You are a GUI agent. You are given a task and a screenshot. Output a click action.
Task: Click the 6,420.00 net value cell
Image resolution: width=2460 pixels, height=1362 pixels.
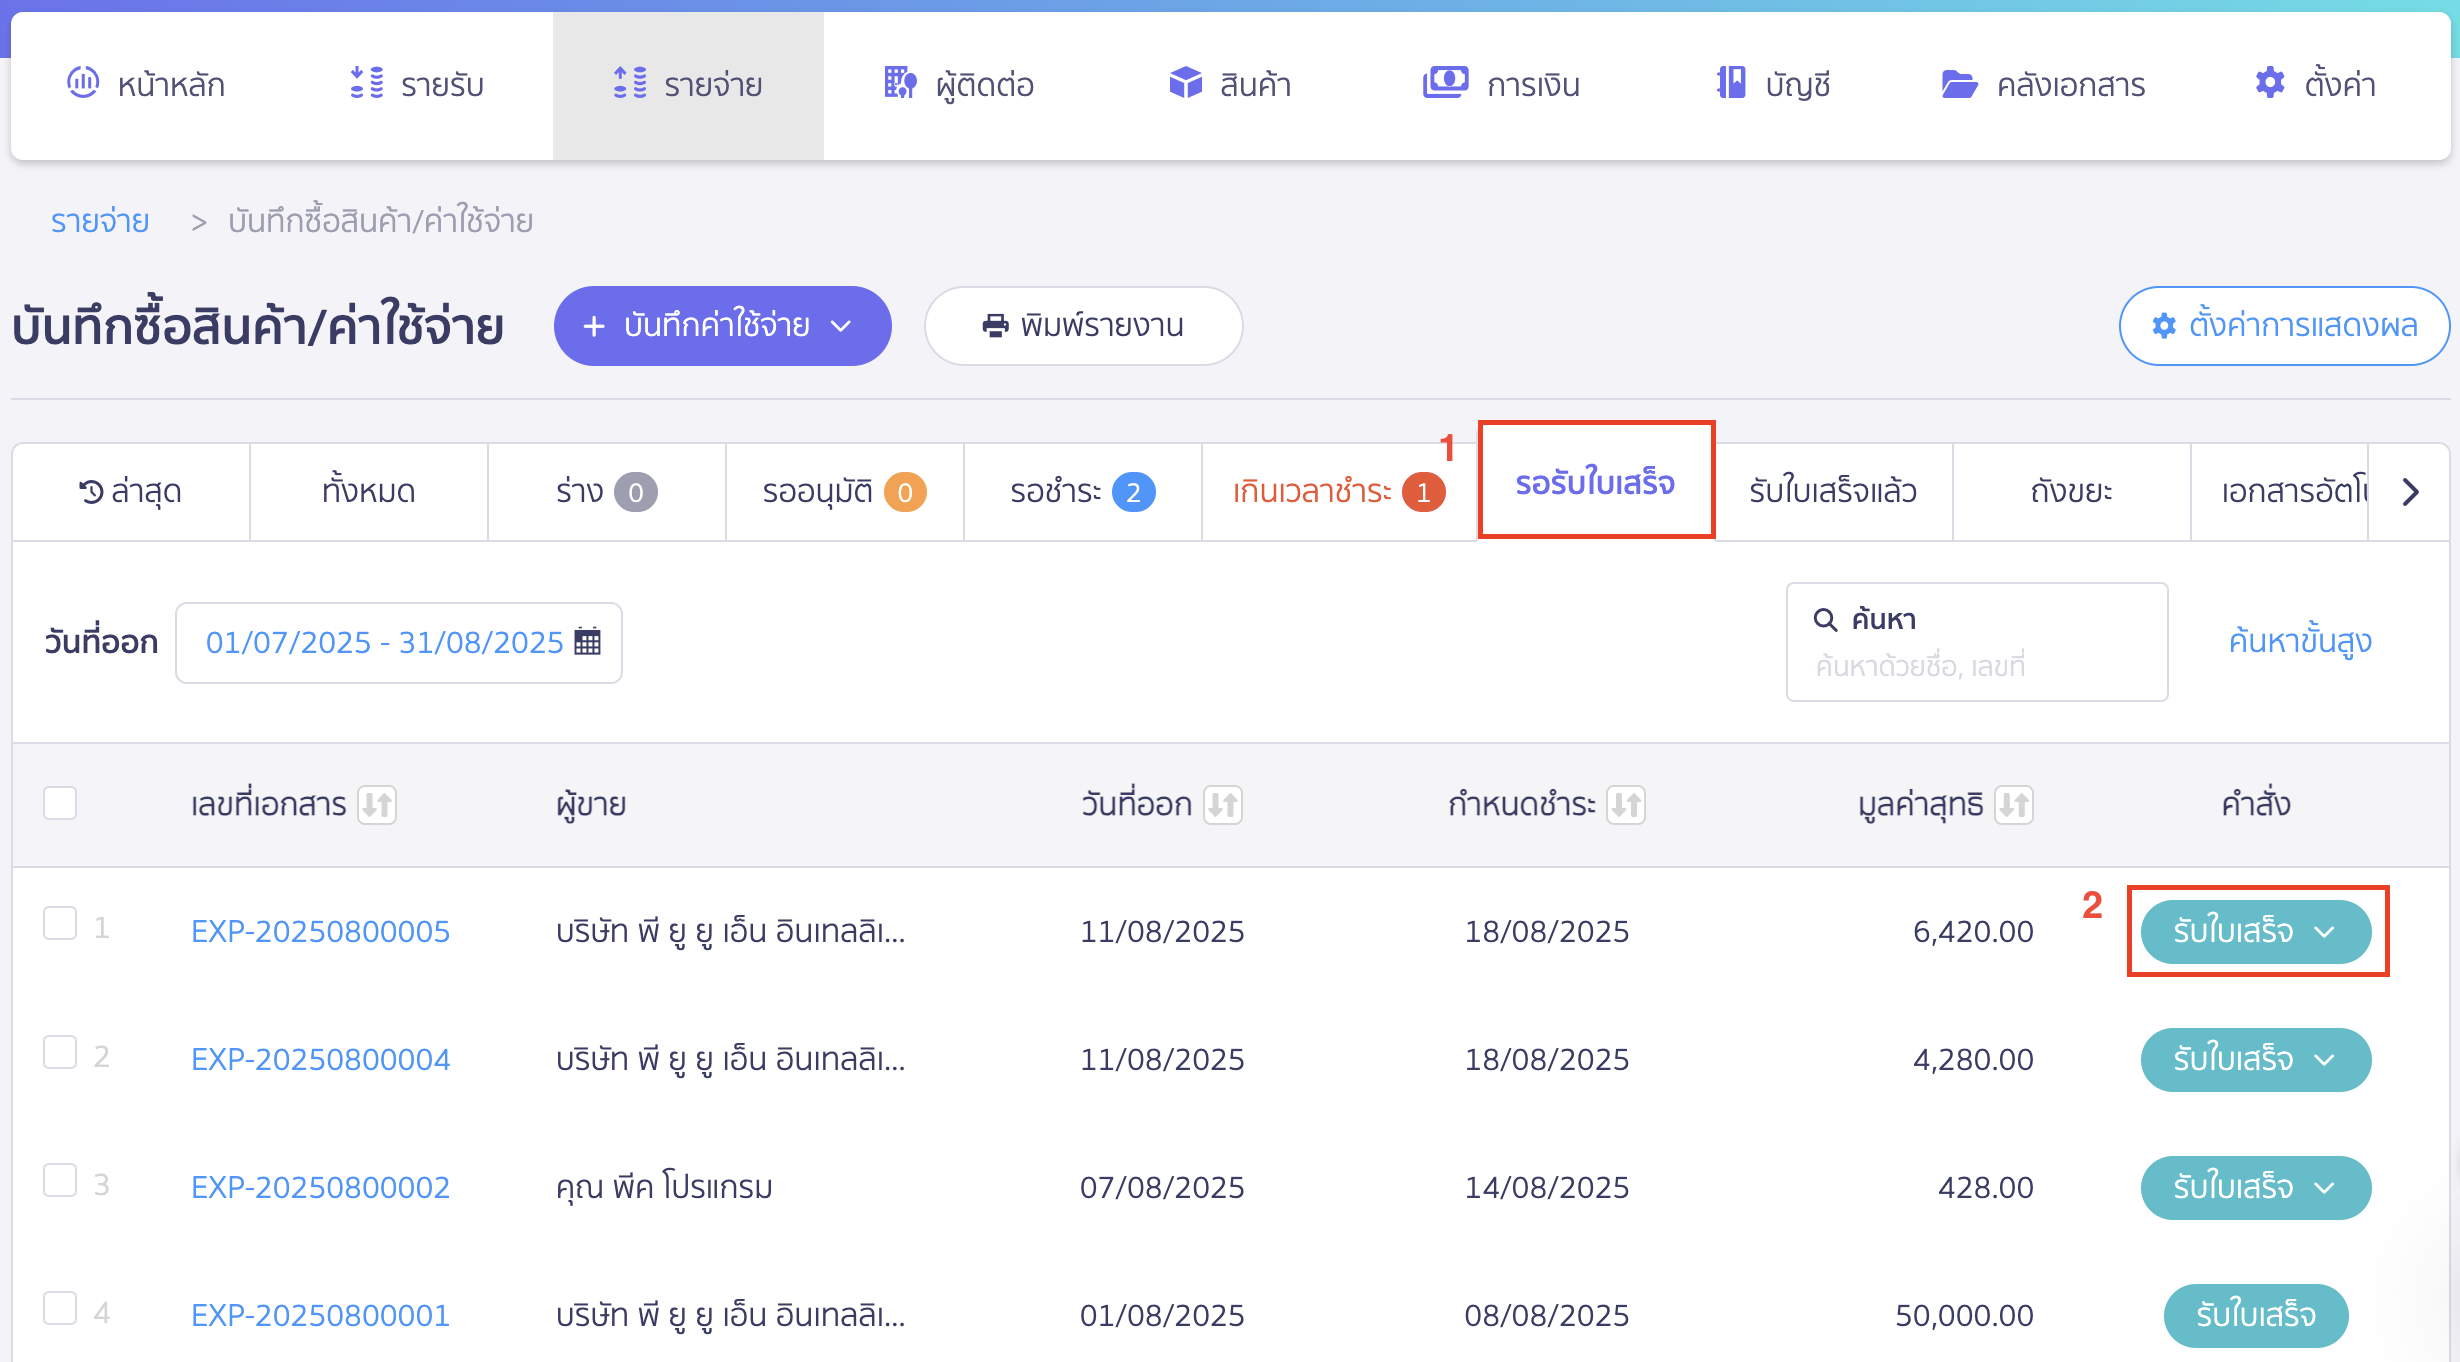[x=1973, y=931]
